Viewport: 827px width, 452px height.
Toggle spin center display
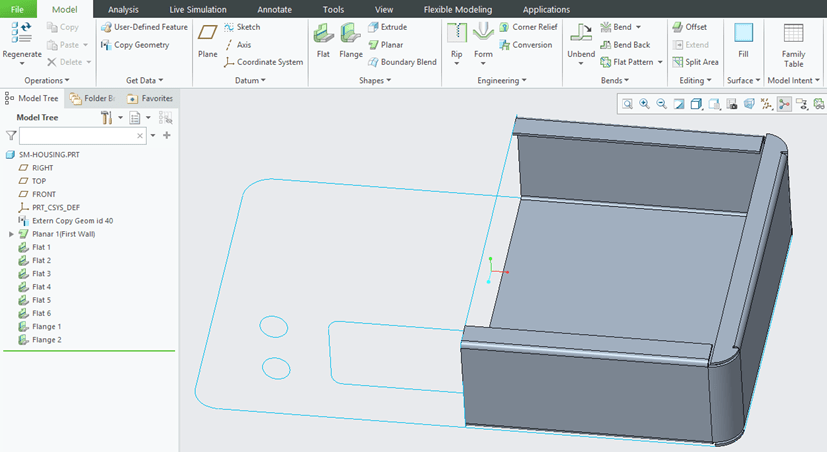[784, 104]
